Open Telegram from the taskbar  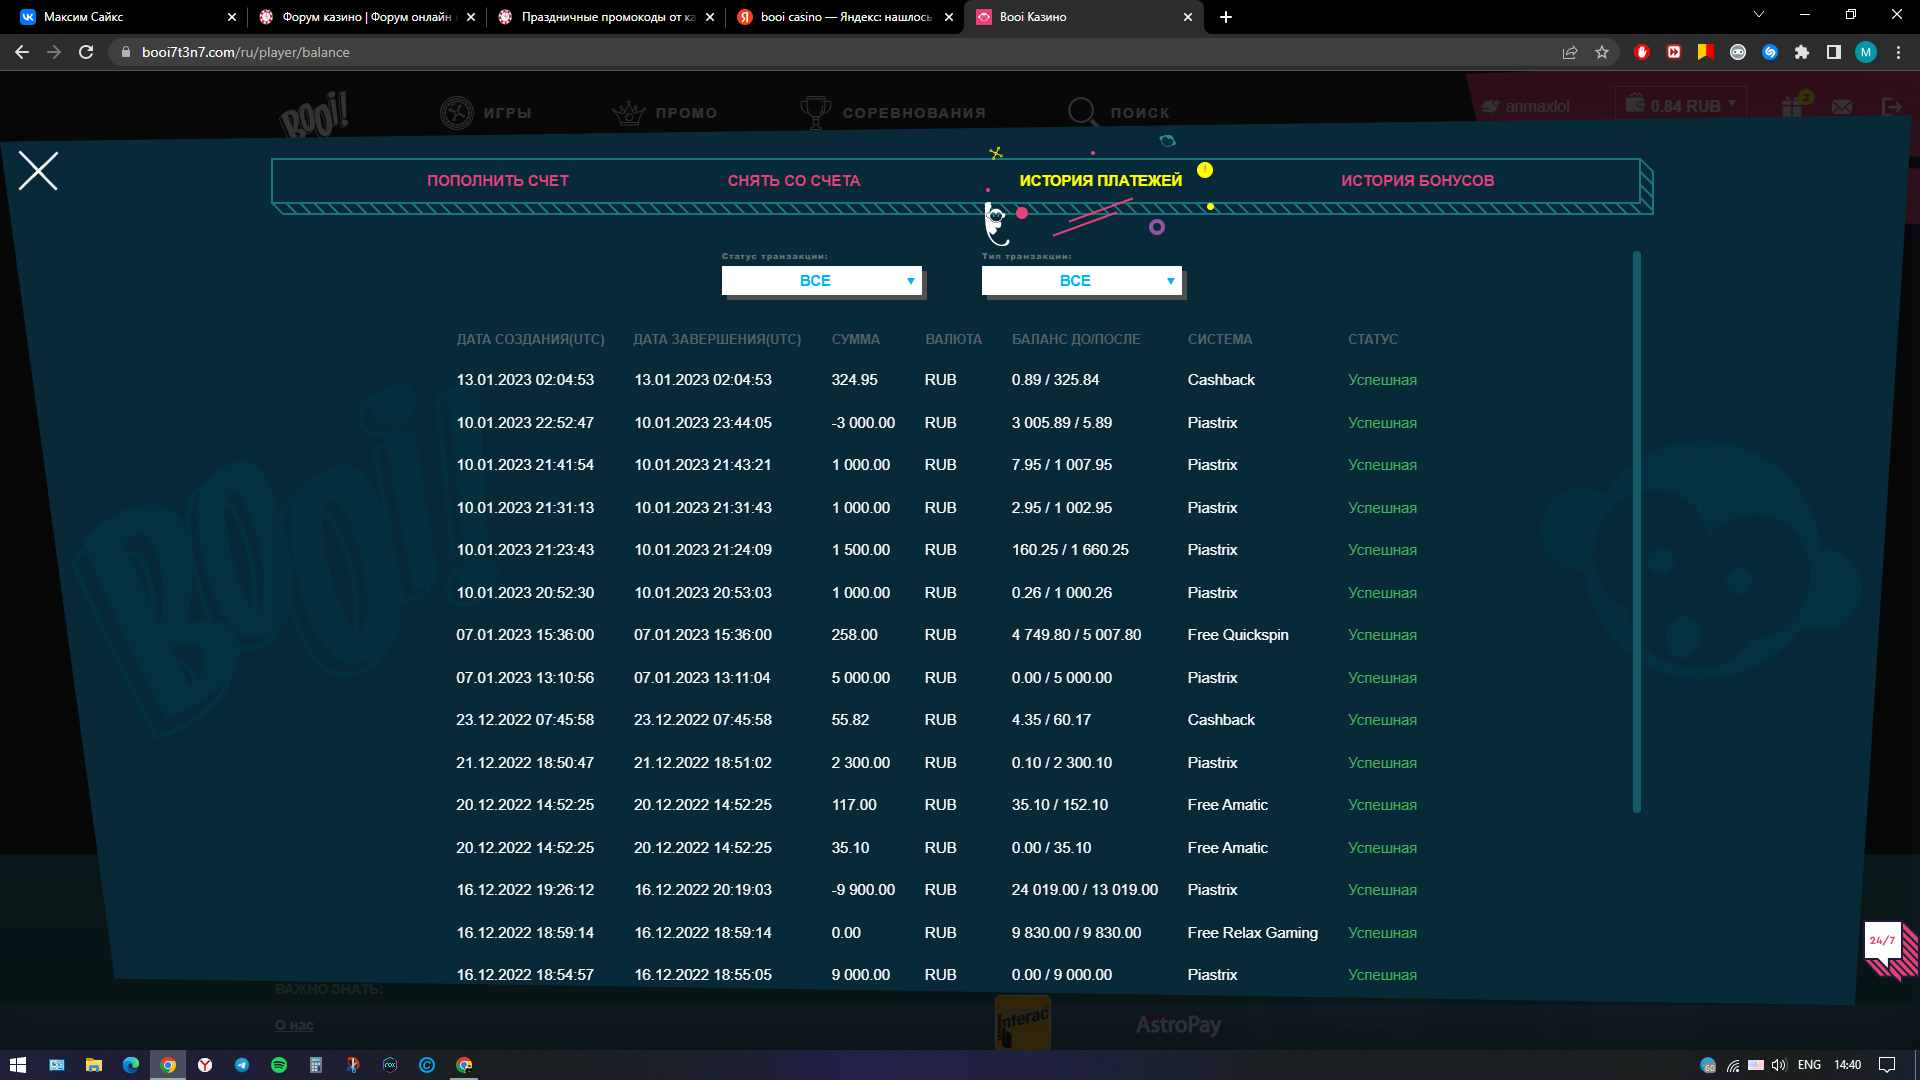tap(242, 1065)
